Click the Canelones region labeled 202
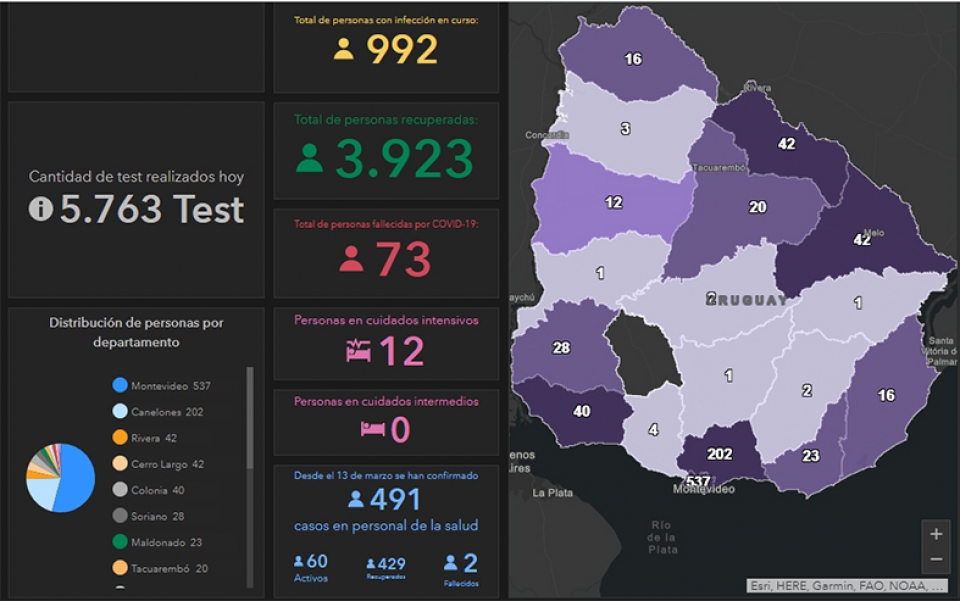The image size is (960, 601). 719,454
